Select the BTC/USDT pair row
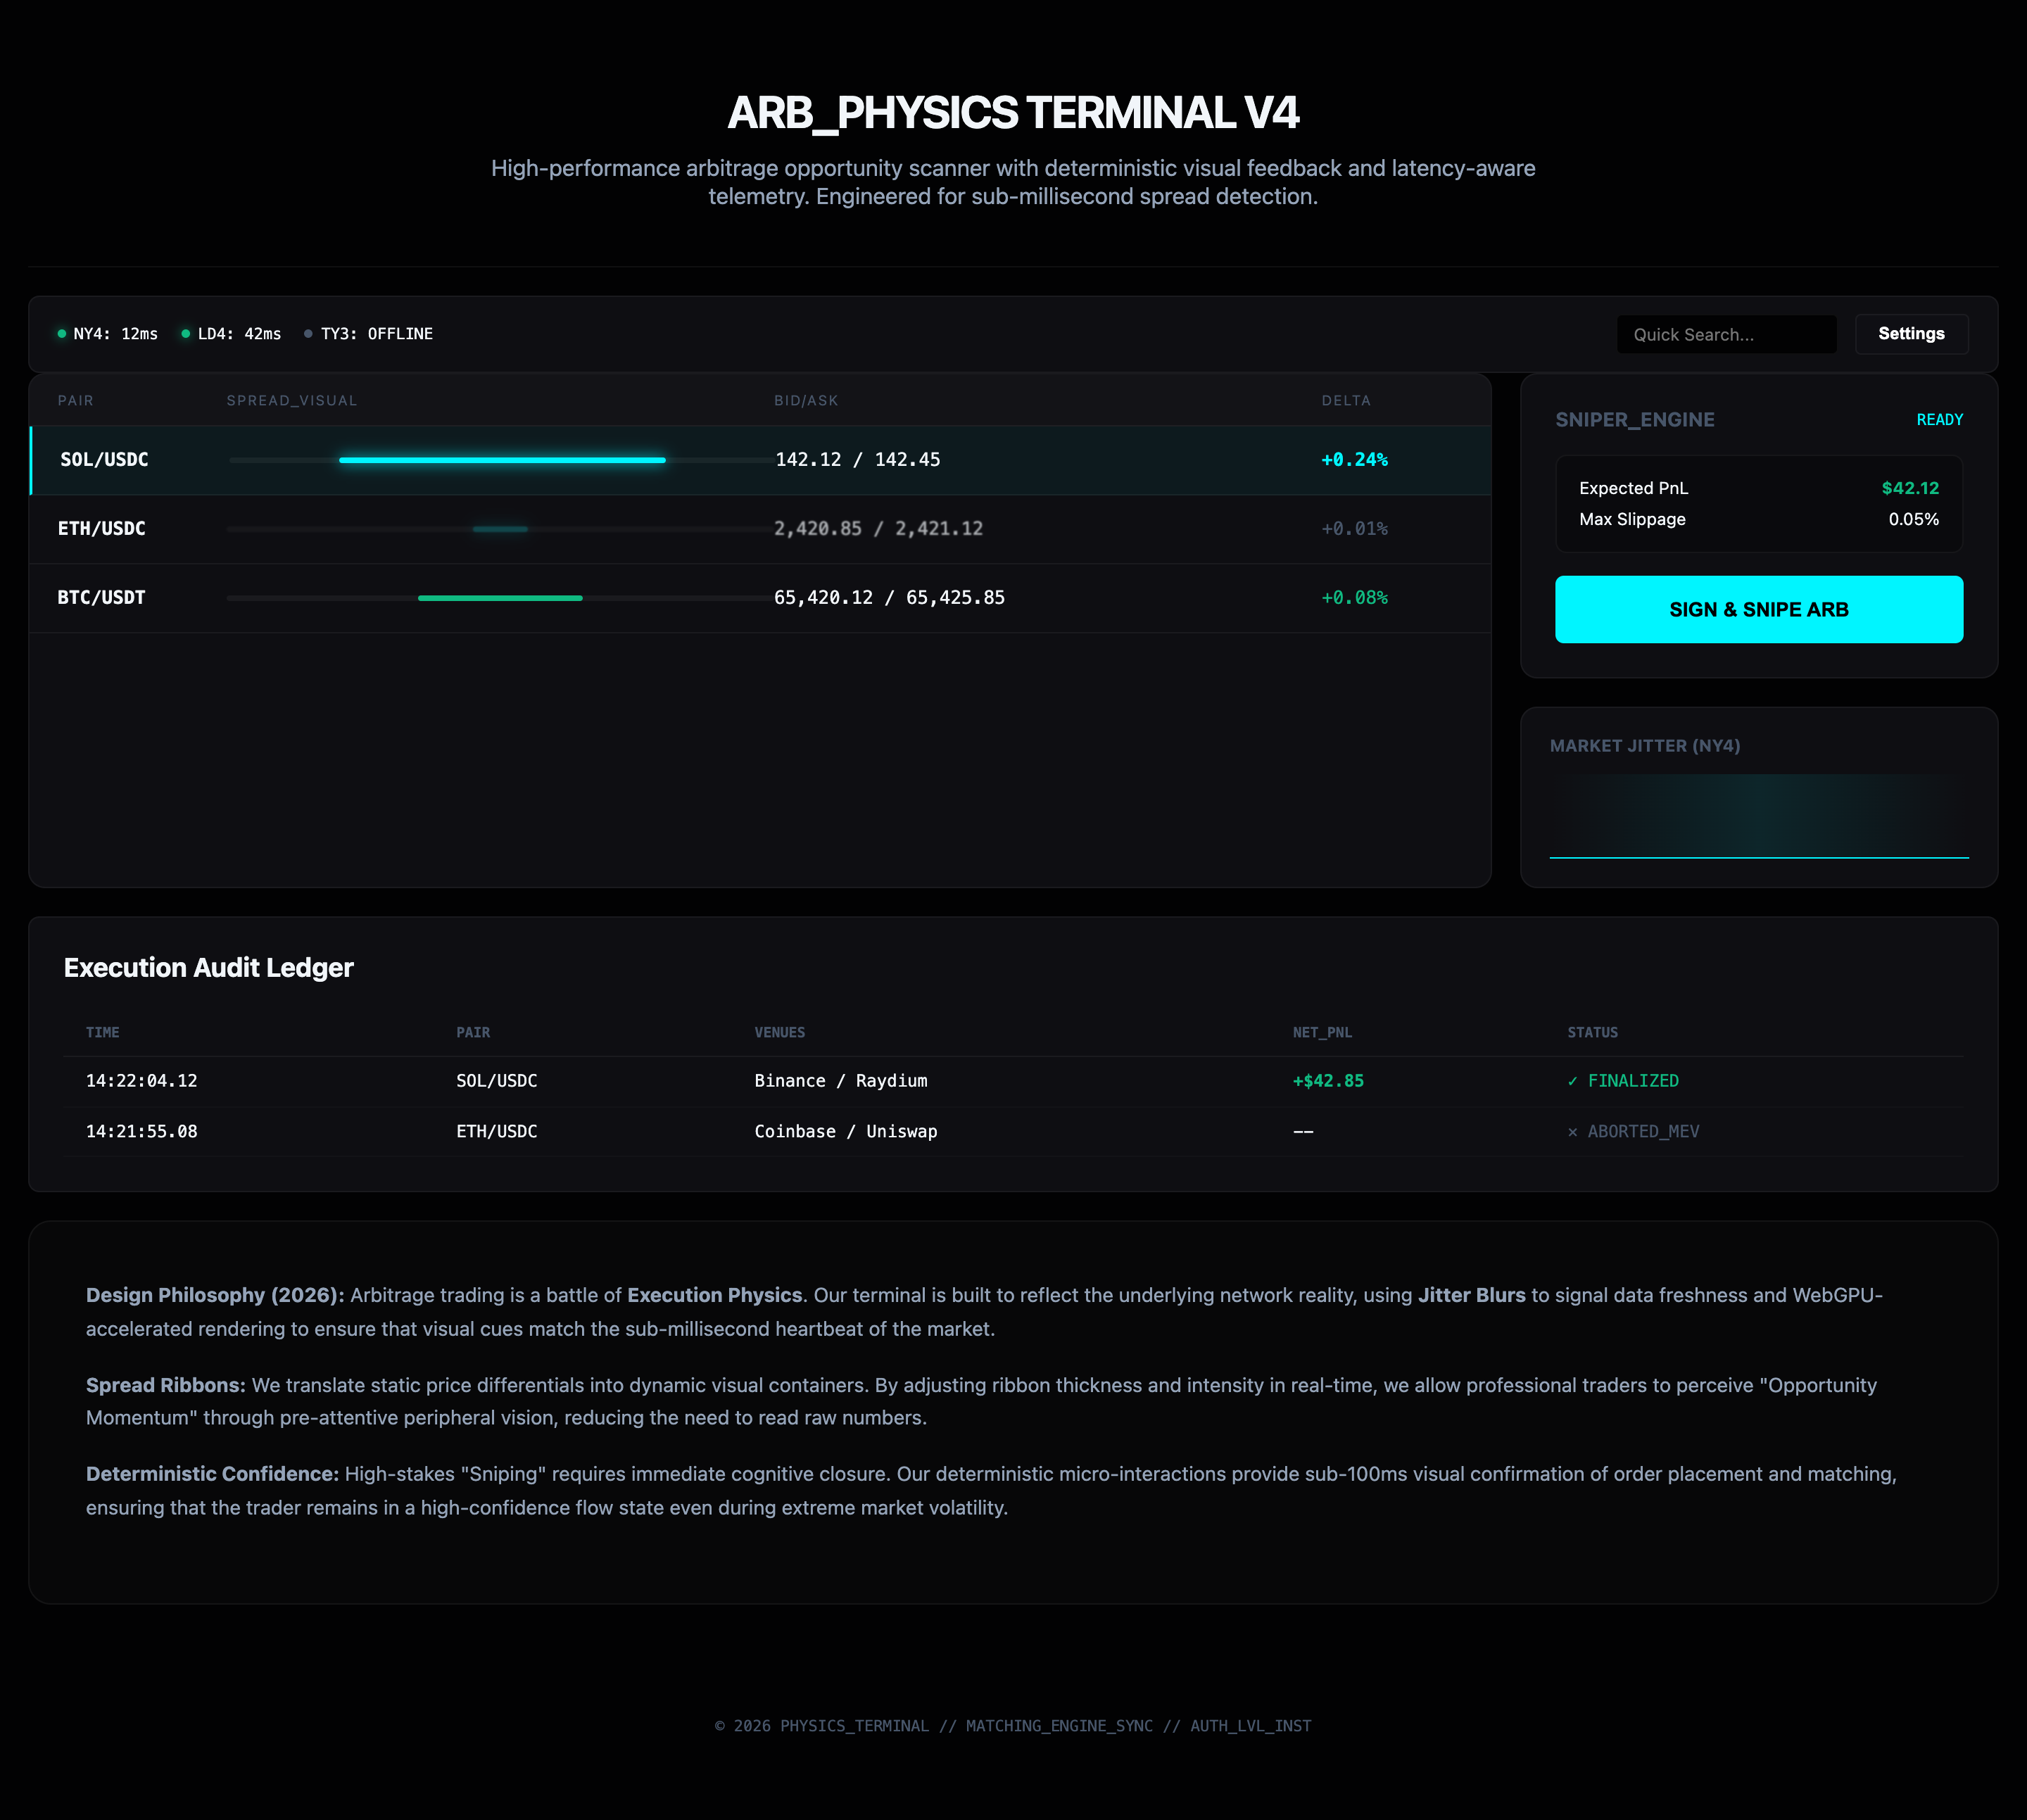The width and height of the screenshot is (2027, 1820). pyautogui.click(x=102, y=598)
